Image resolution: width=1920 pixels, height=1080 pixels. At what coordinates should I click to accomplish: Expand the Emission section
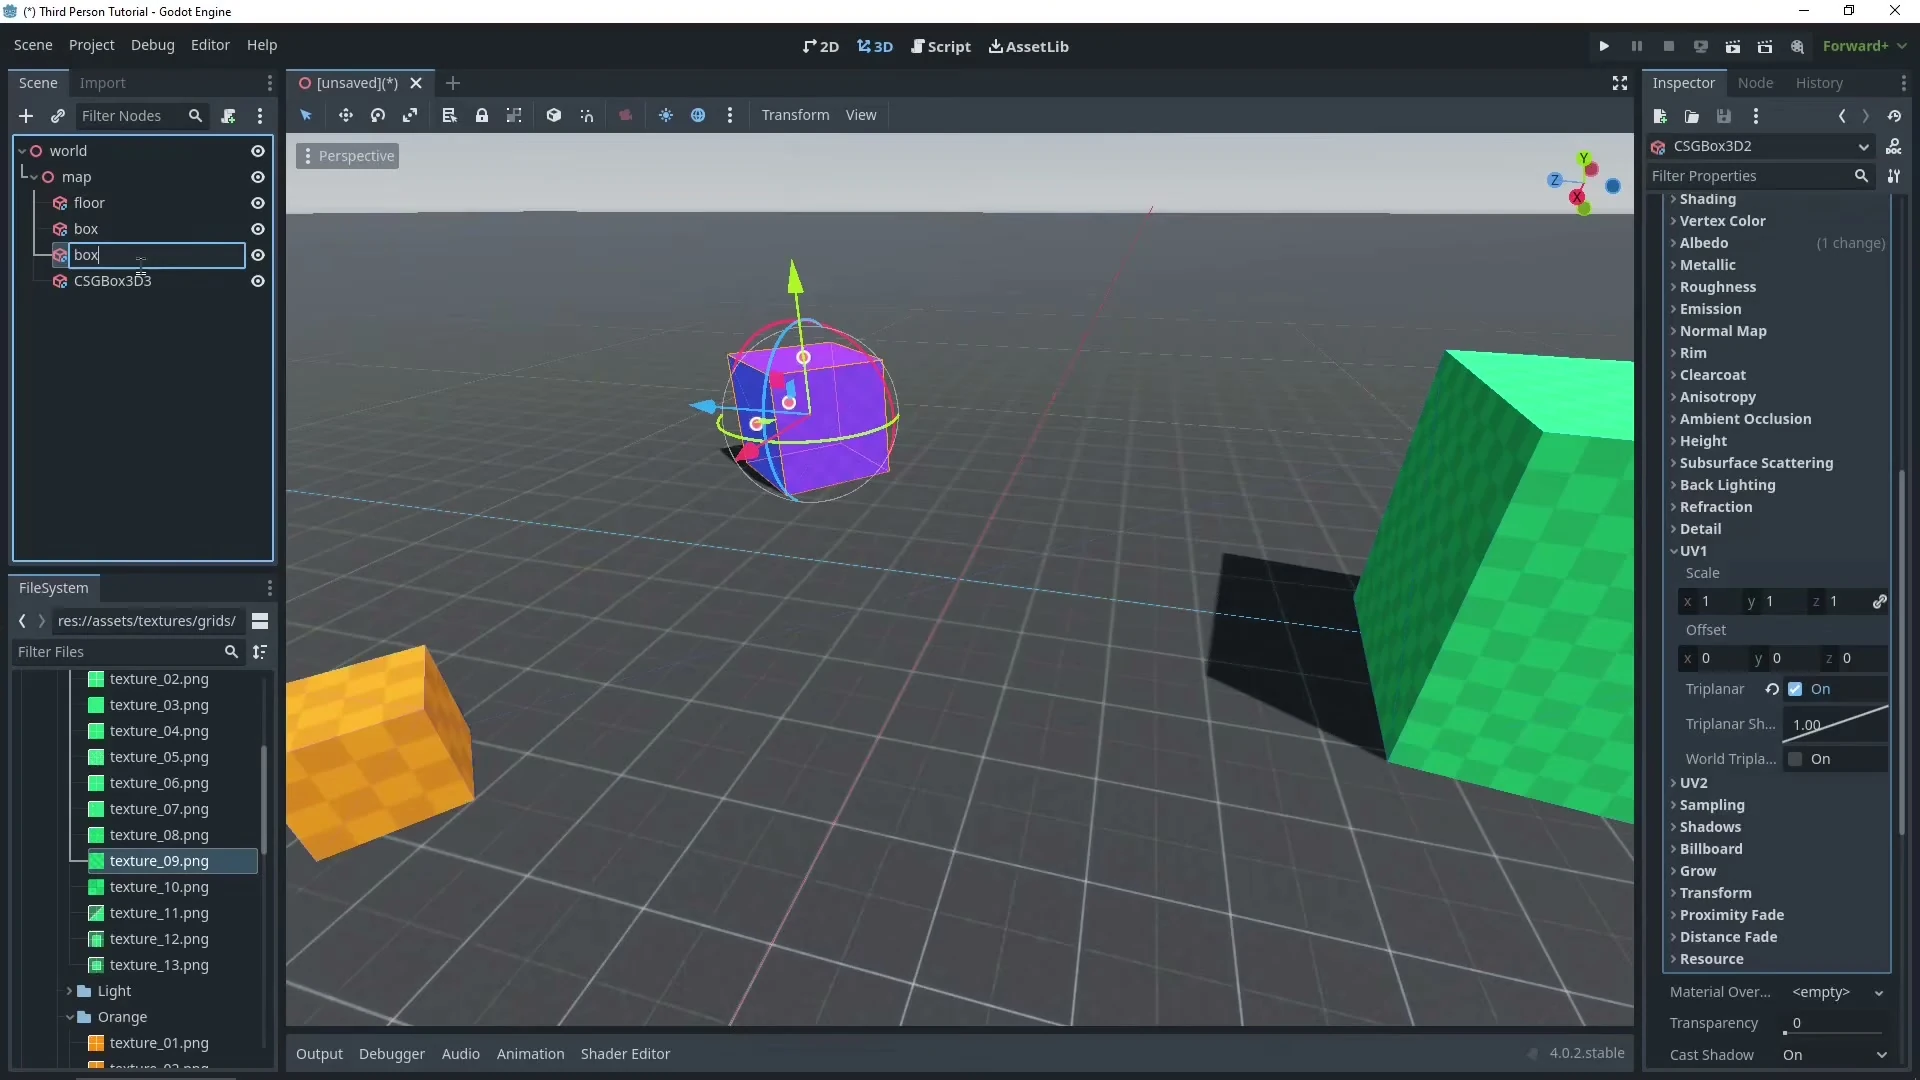tap(1710, 309)
